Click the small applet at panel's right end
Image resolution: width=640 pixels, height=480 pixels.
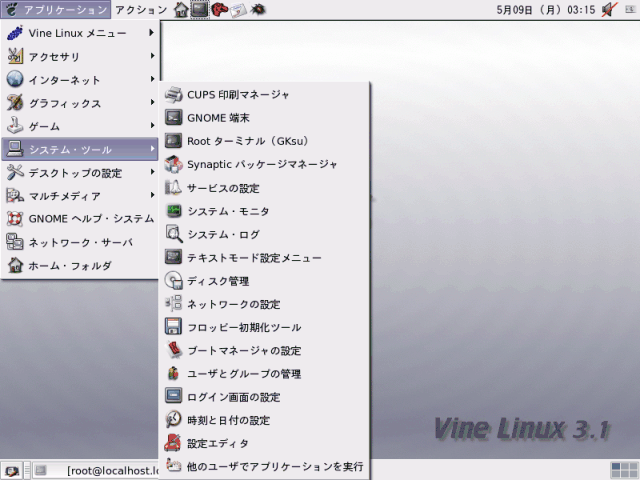631,9
